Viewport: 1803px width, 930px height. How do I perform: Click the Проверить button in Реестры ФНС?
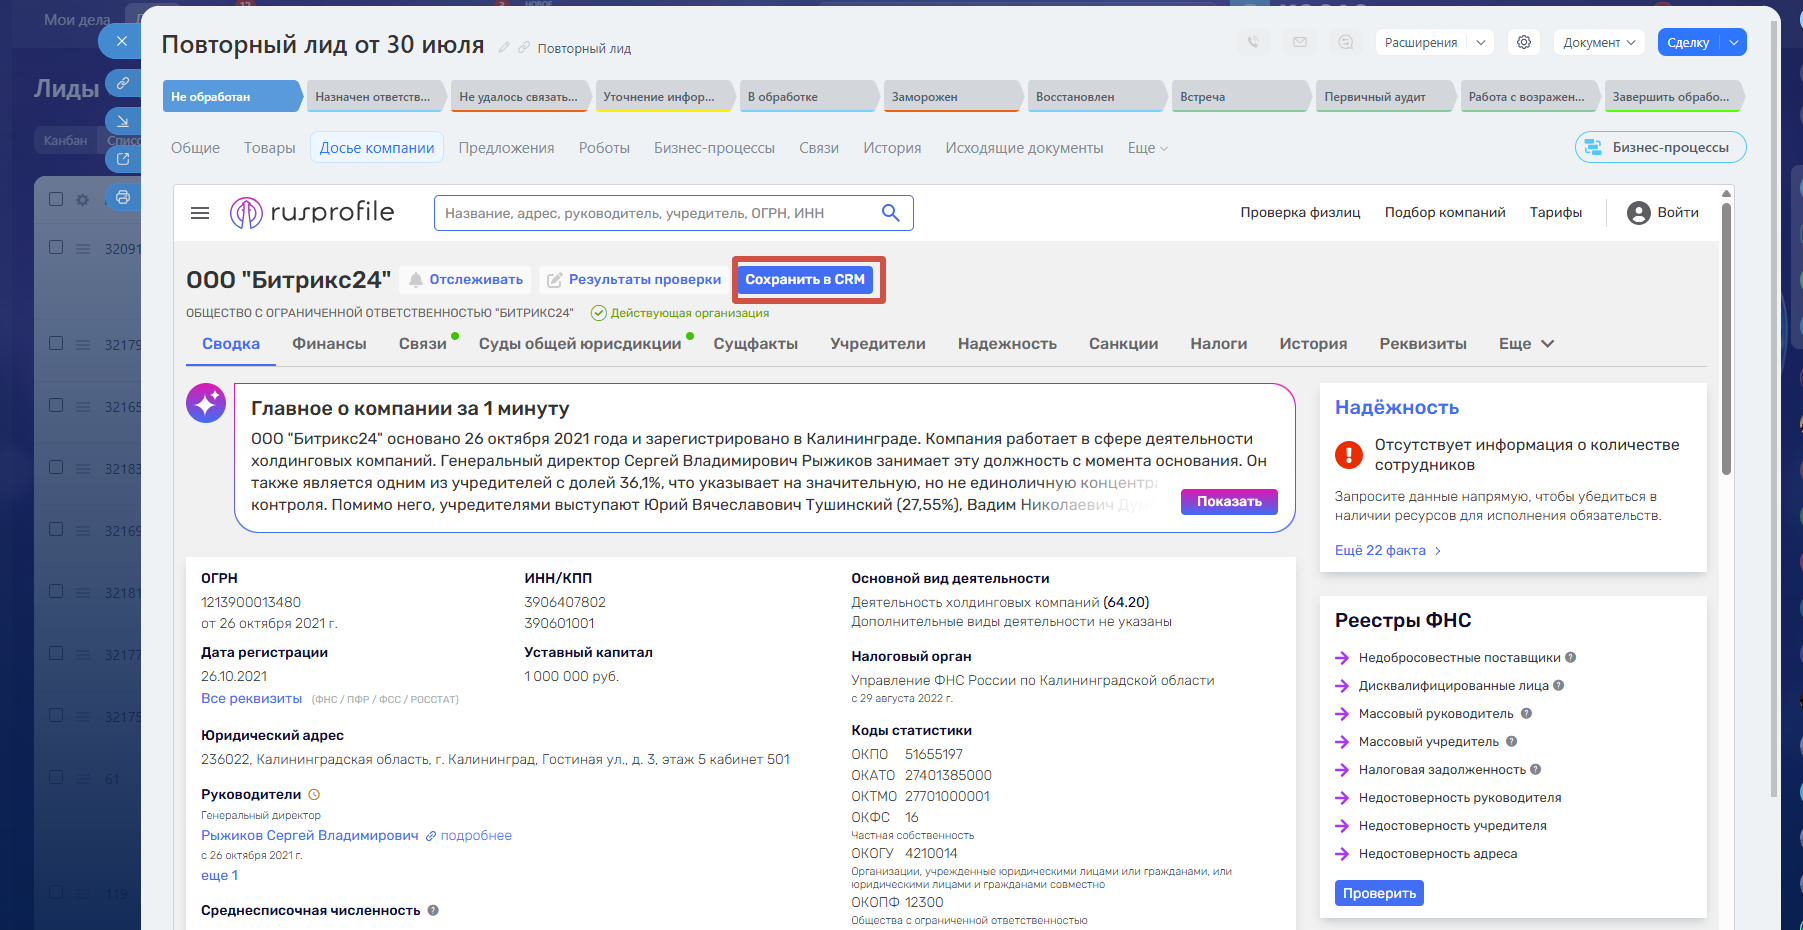[1379, 893]
